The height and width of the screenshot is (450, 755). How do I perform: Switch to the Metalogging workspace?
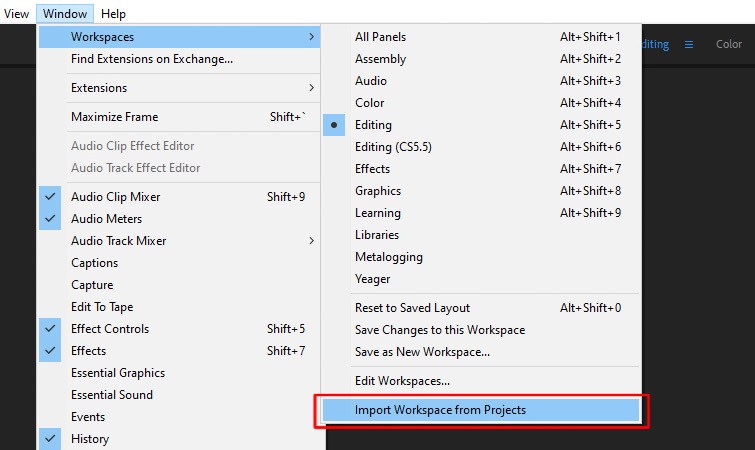point(482,257)
